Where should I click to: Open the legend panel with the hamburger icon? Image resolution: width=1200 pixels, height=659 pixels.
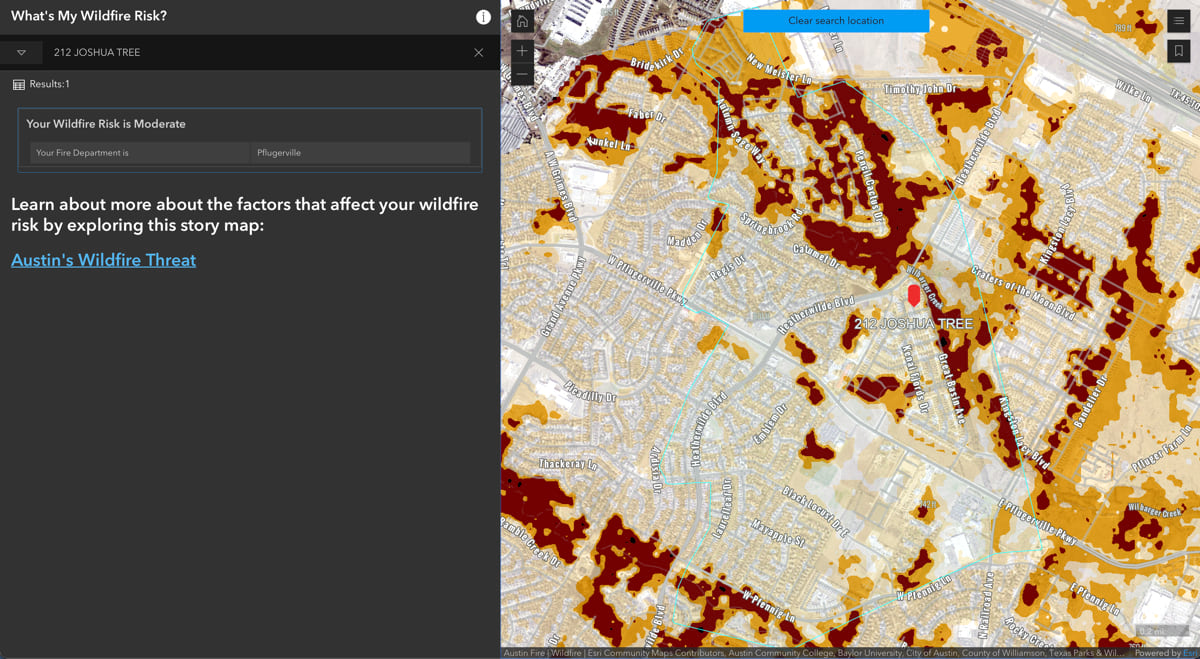coord(1180,20)
